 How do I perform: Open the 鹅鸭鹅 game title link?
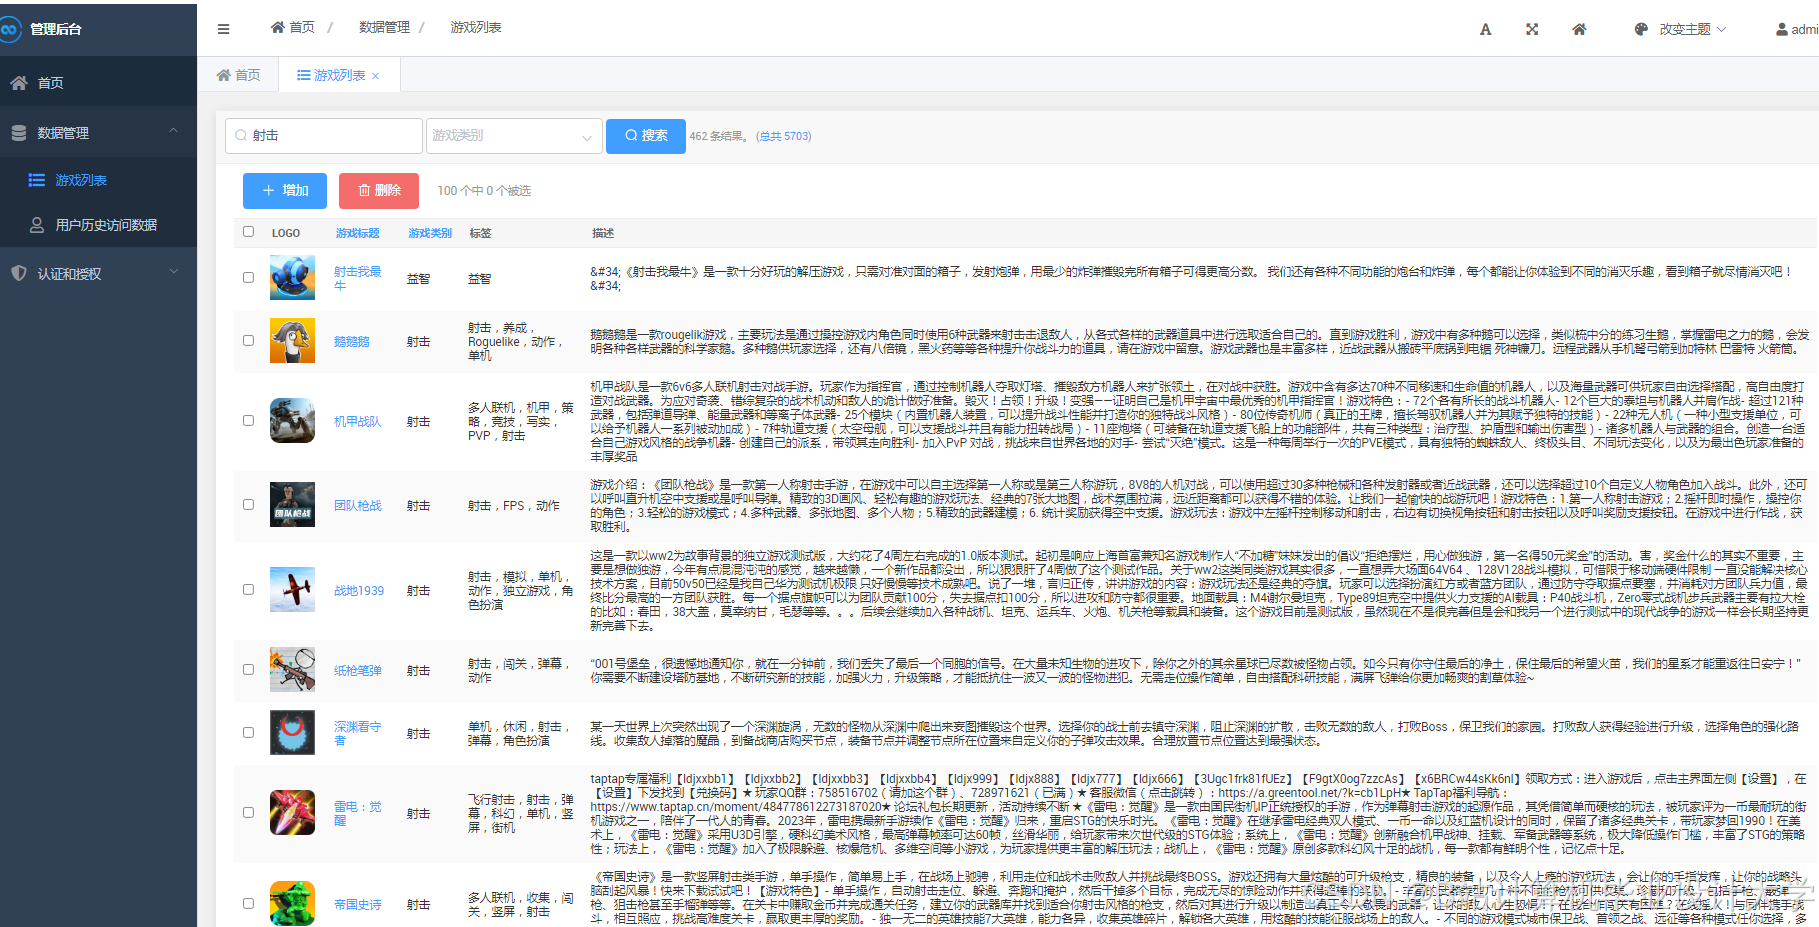351,340
